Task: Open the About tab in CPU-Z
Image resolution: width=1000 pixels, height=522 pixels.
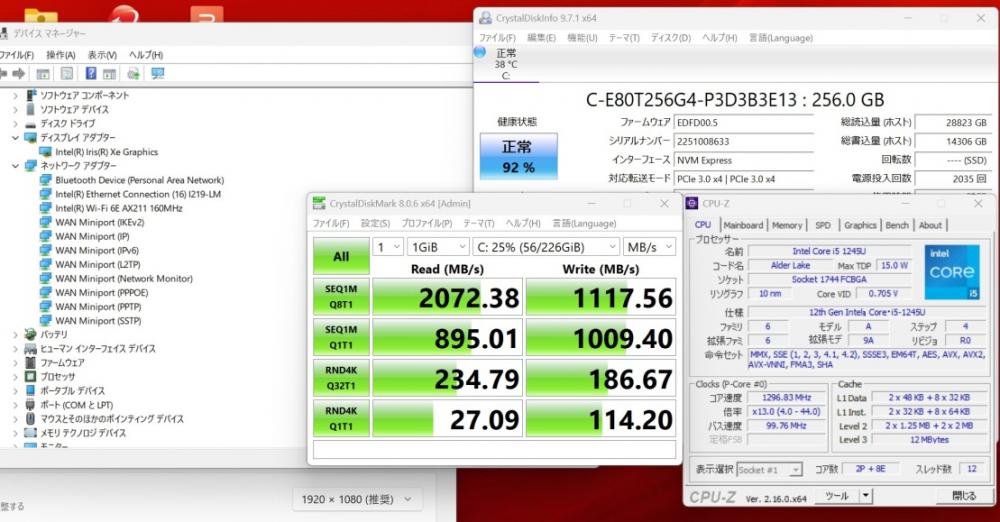Action: click(x=930, y=225)
